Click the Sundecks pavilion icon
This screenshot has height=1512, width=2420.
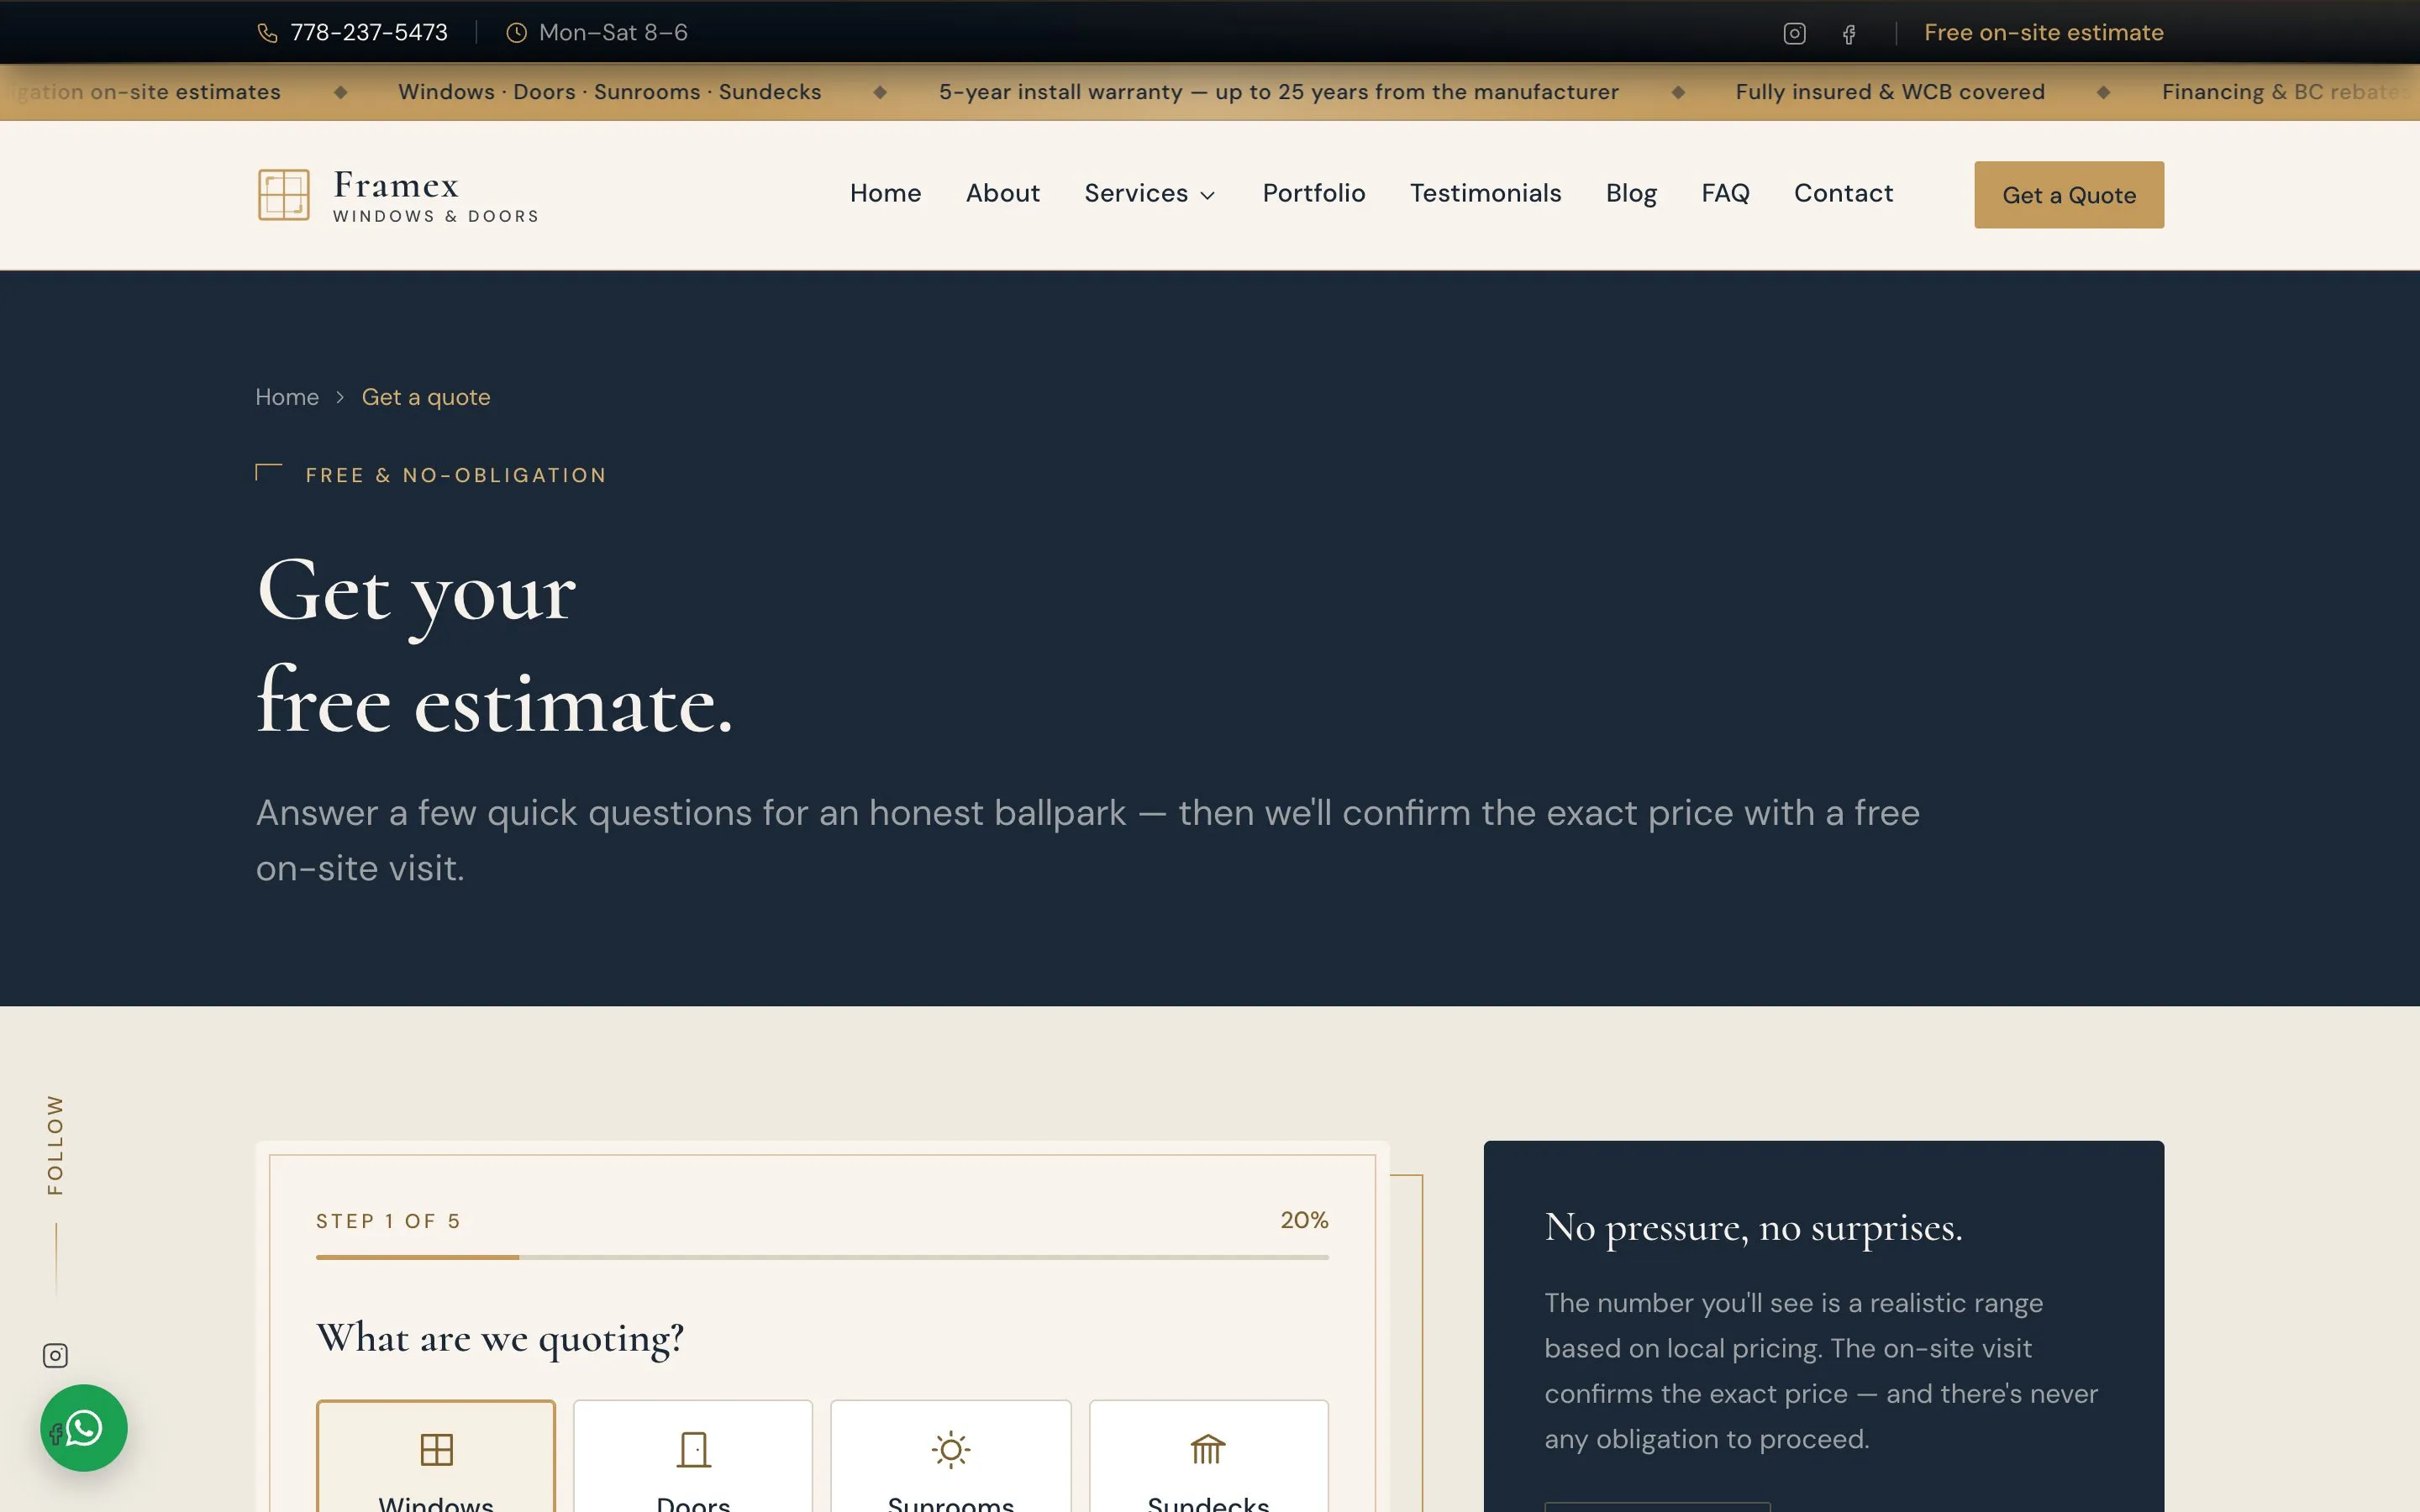click(1208, 1449)
